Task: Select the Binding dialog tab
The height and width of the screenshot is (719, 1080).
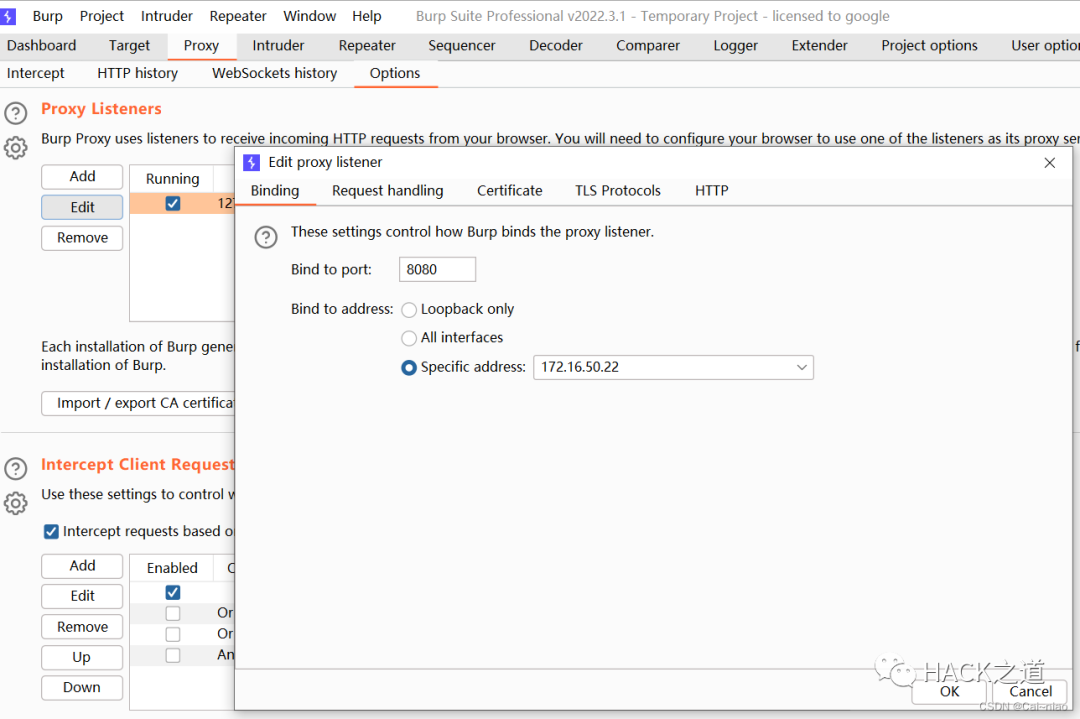Action: coord(275,191)
